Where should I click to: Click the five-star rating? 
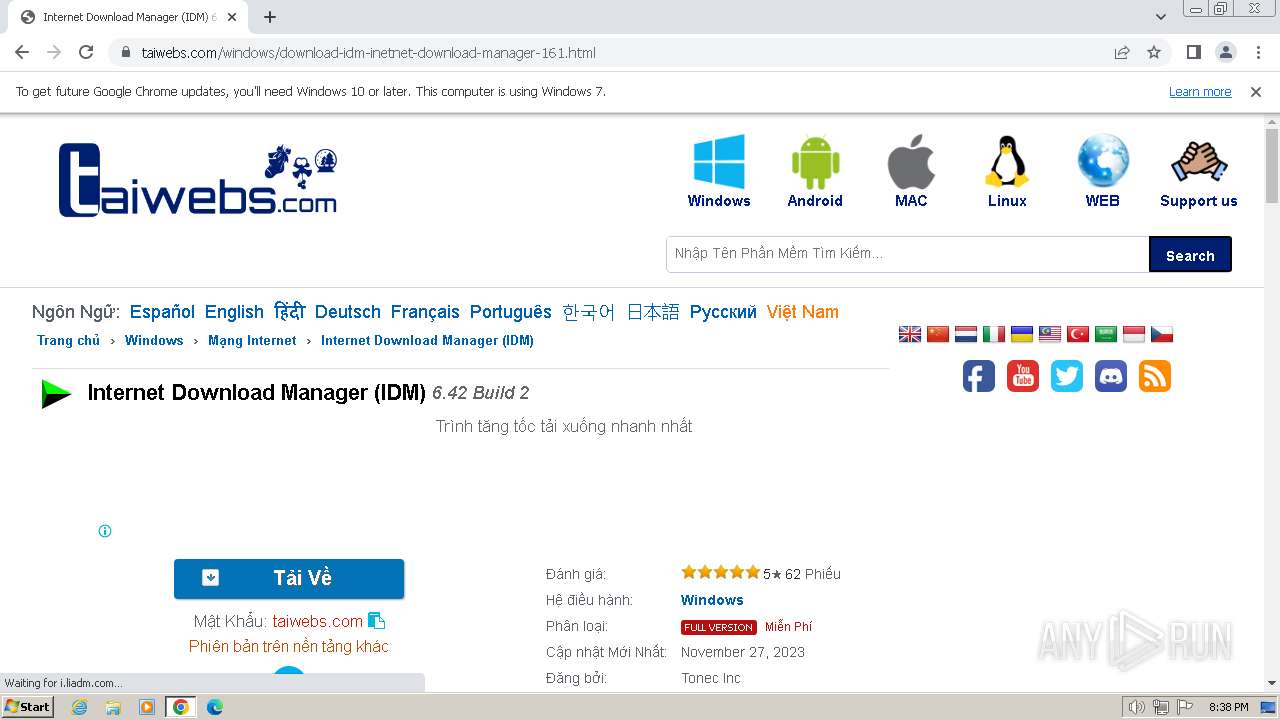click(x=720, y=573)
